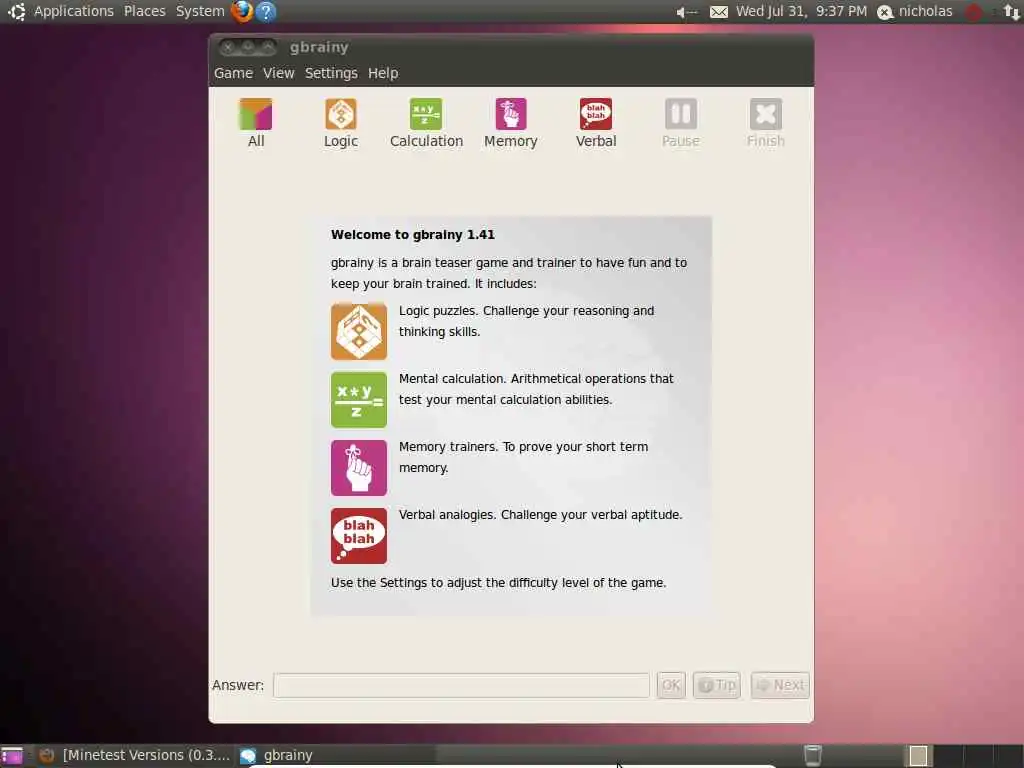Click the large Logic puzzles cube icon
Image resolution: width=1024 pixels, height=768 pixels.
[x=359, y=332]
